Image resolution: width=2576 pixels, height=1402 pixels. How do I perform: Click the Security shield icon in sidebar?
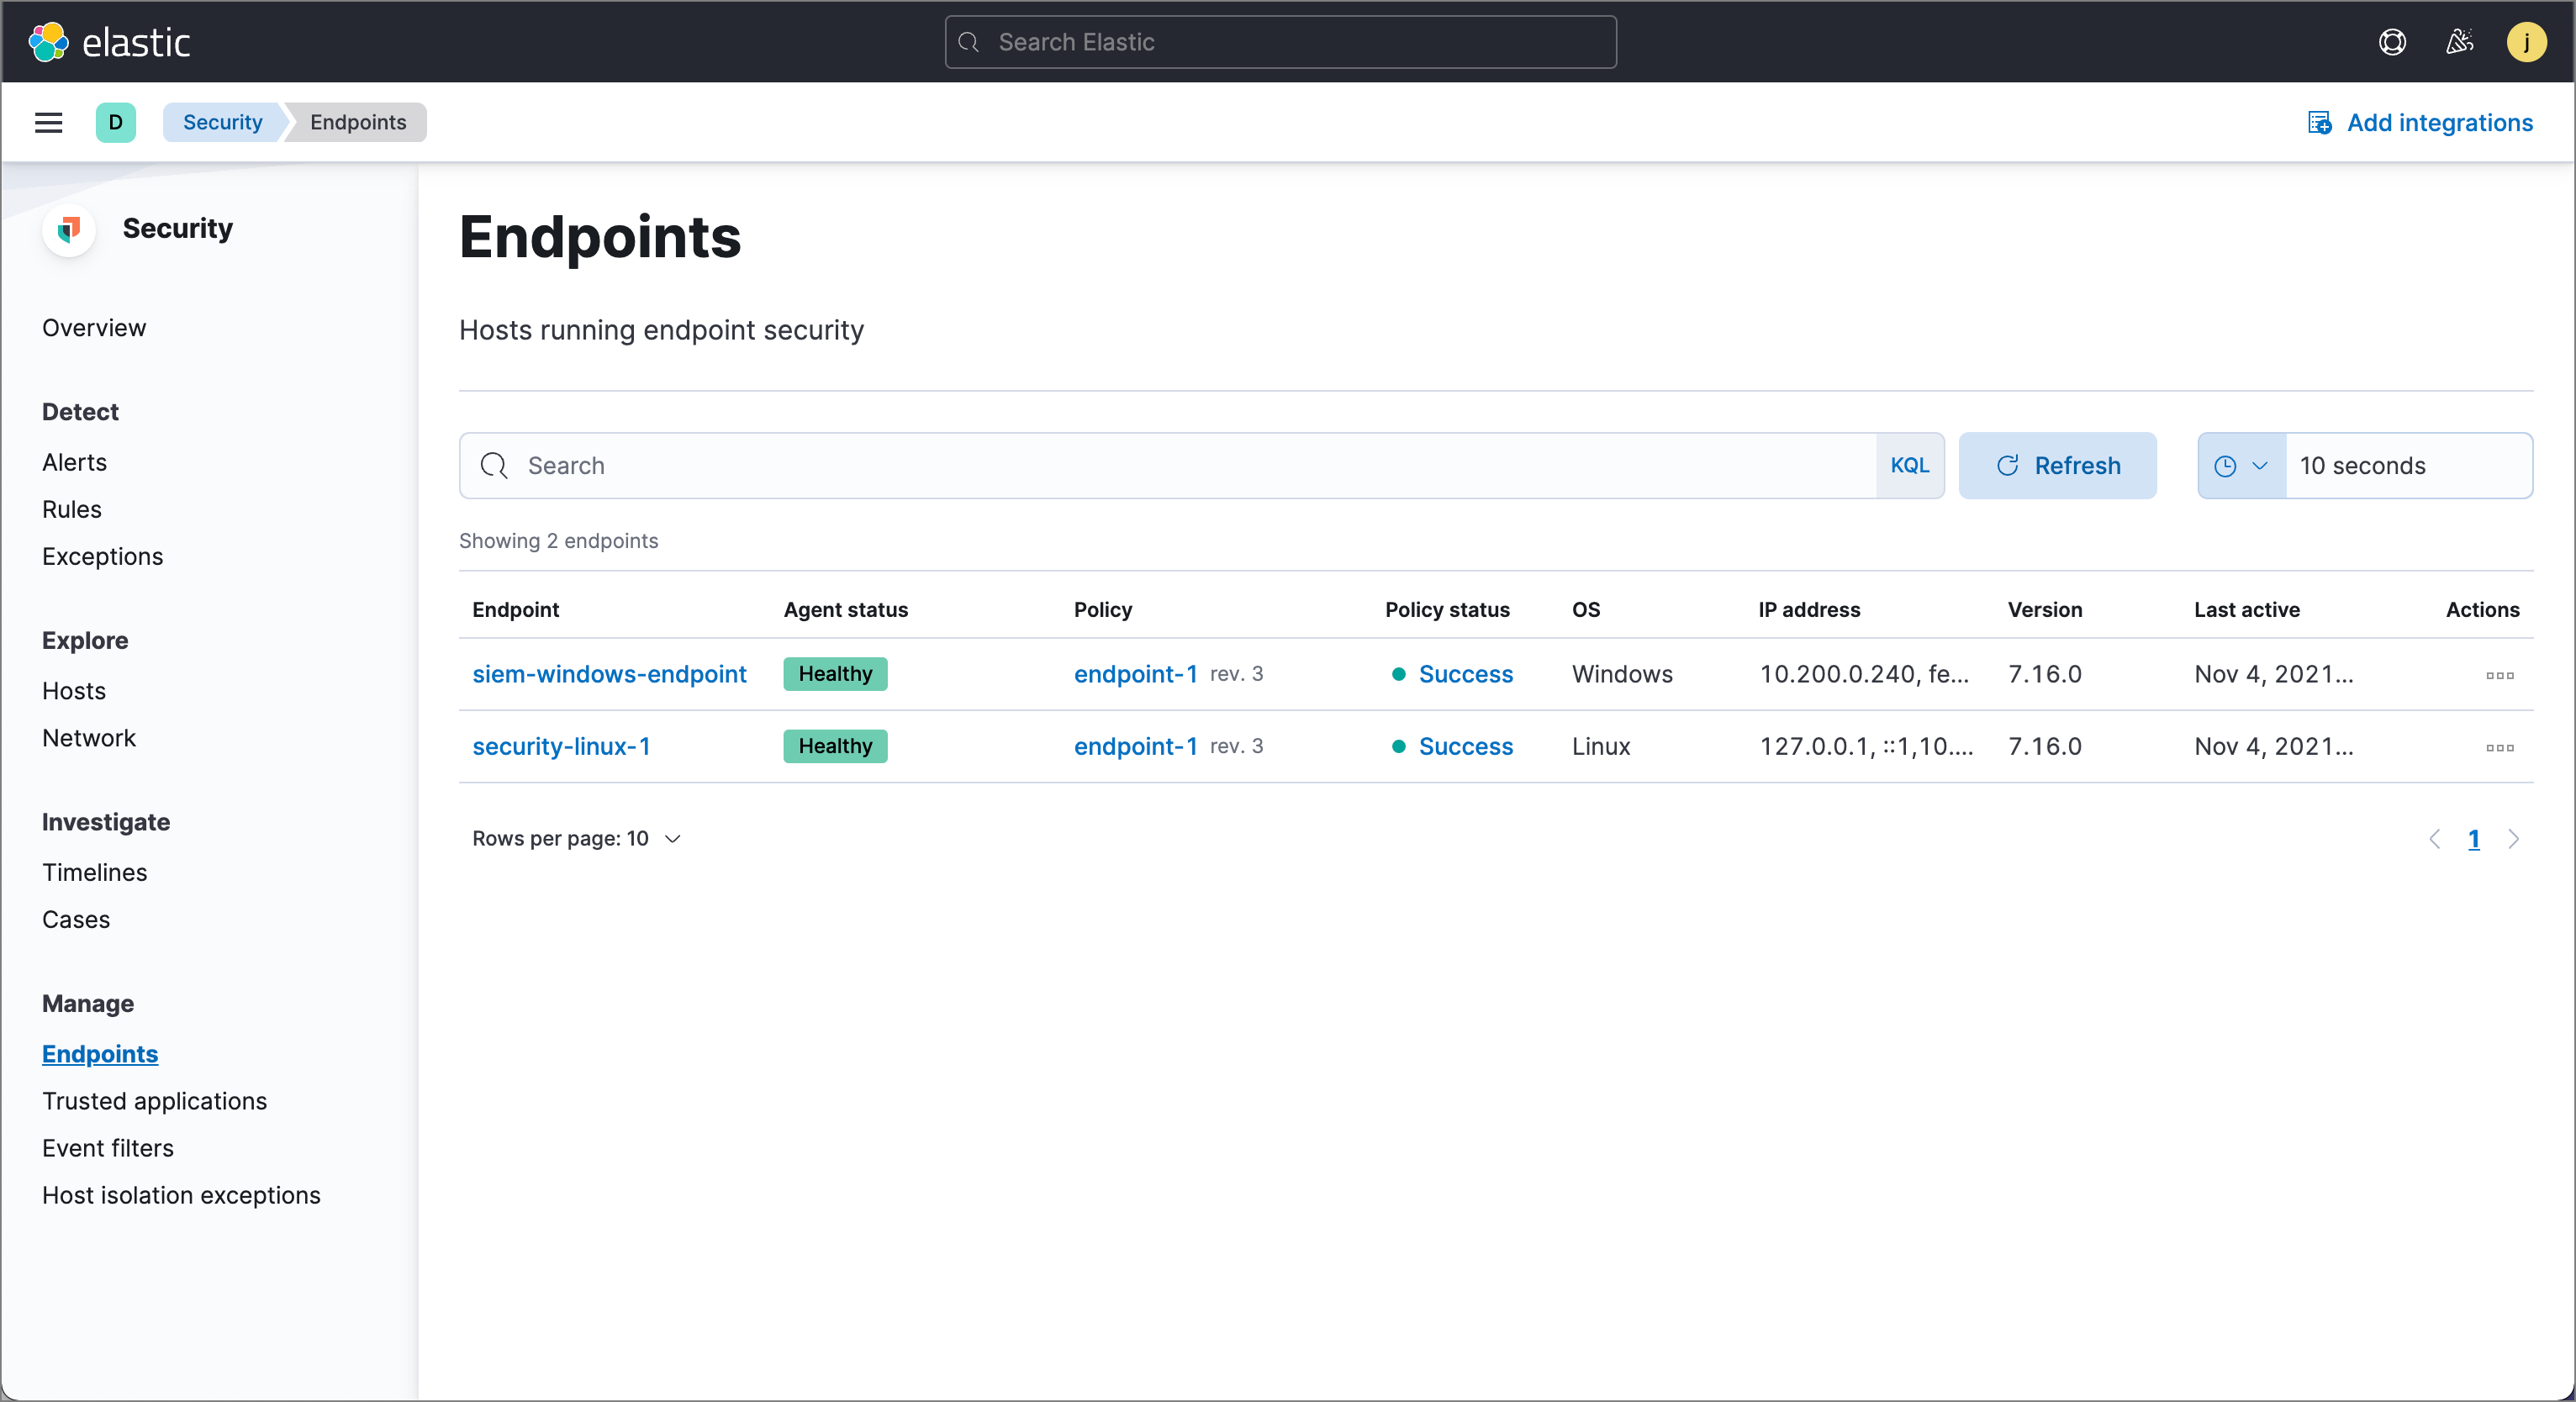tap(71, 228)
